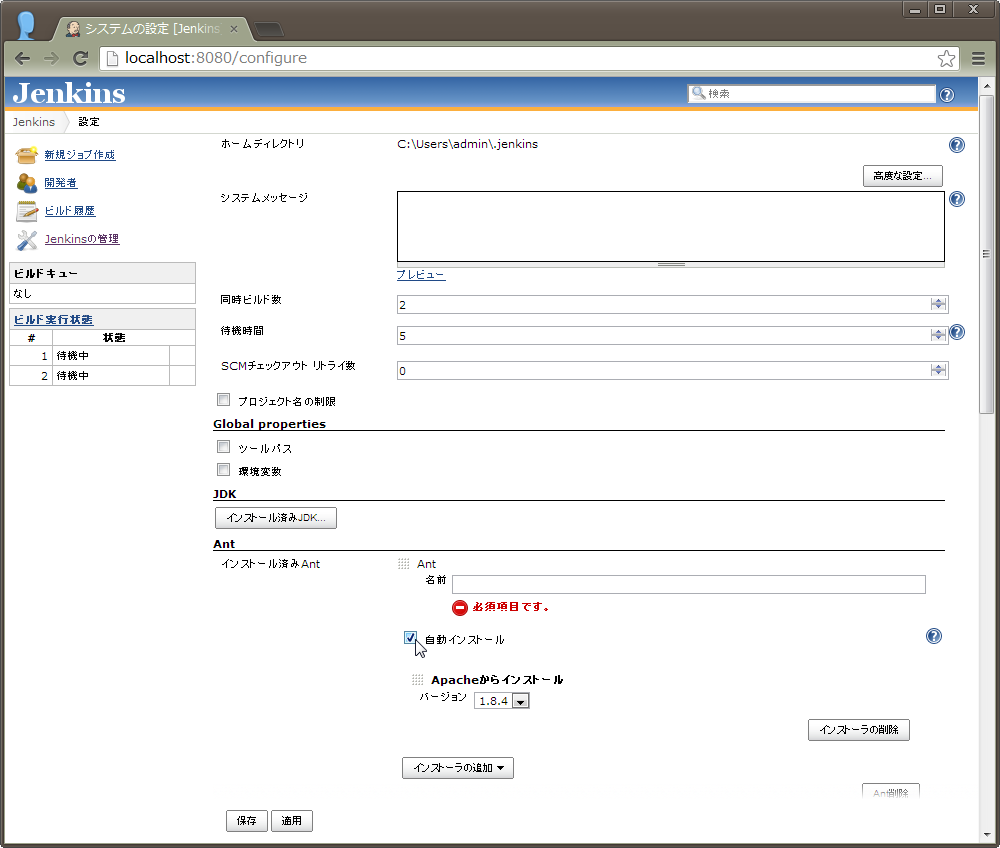Click drag handle beside Apacheからインストール
The height and width of the screenshot is (848, 1000).
tap(418, 680)
